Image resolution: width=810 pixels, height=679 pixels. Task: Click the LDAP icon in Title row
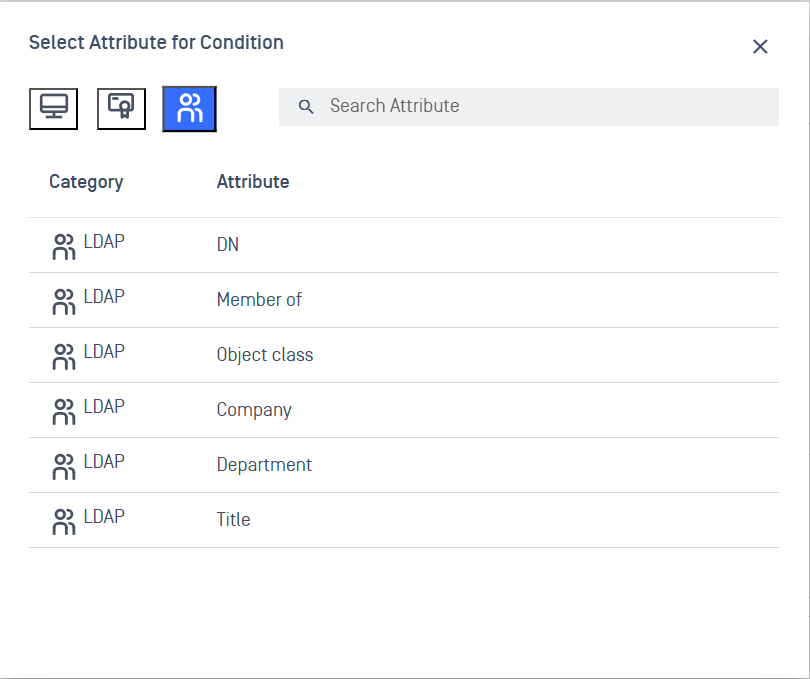[64, 522]
